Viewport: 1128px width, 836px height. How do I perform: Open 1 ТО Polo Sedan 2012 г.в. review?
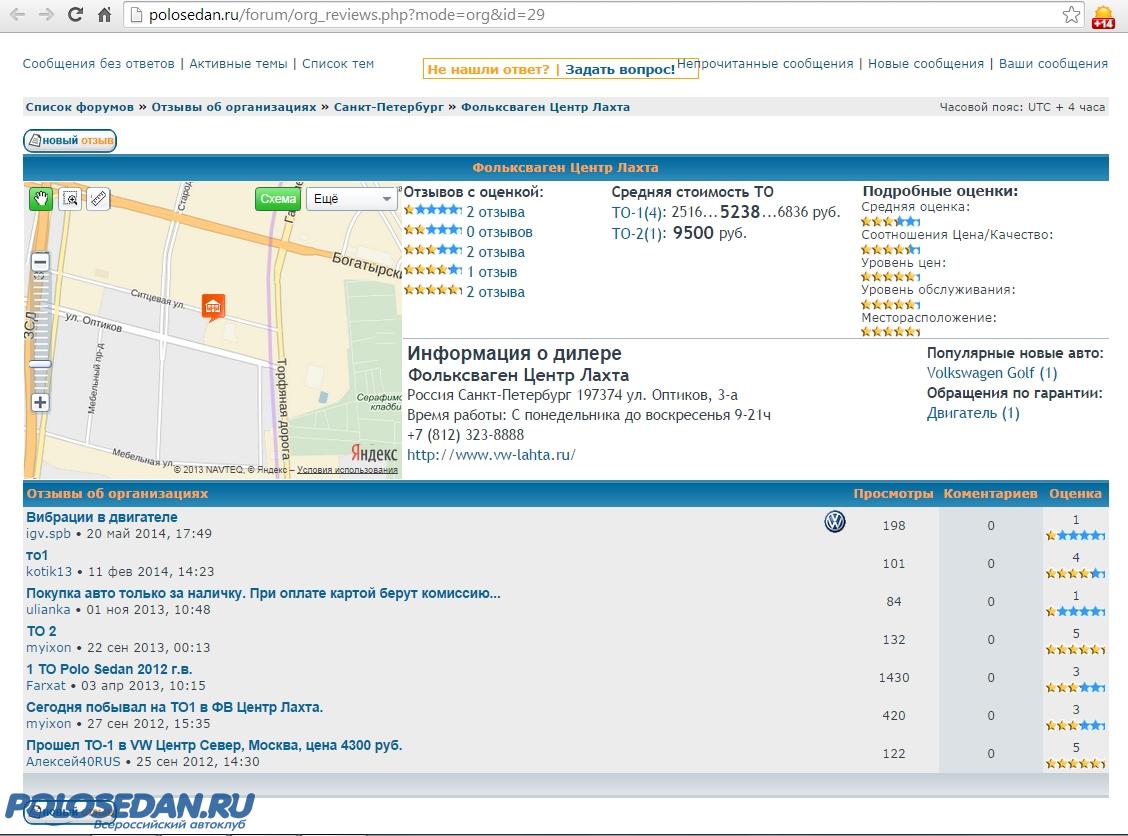coord(109,669)
